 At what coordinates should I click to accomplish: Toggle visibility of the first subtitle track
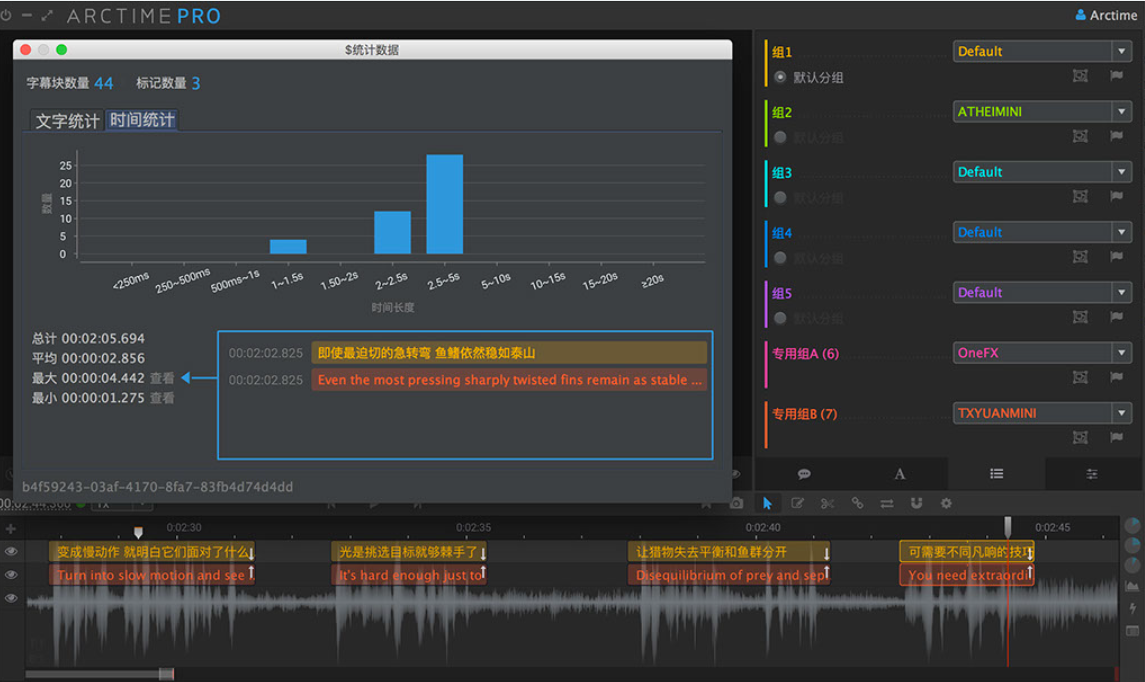click(x=10, y=549)
